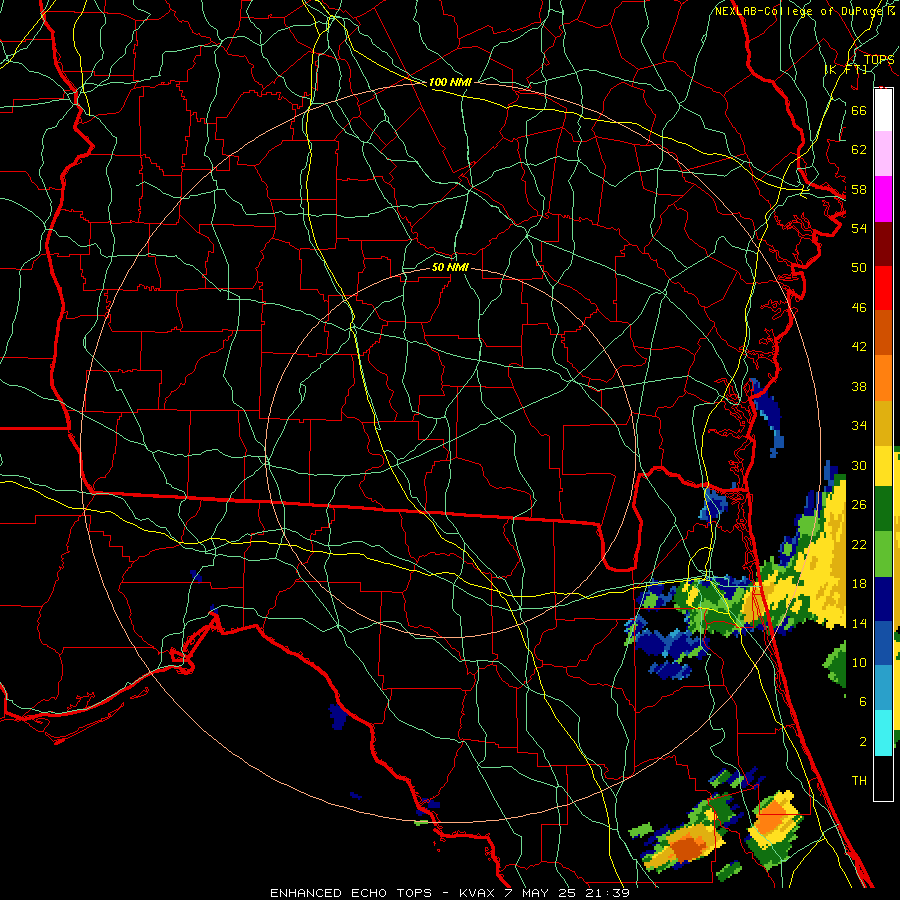This screenshot has height=900, width=900.
Task: Click the 'K FT' legend units label
Action: point(846,69)
